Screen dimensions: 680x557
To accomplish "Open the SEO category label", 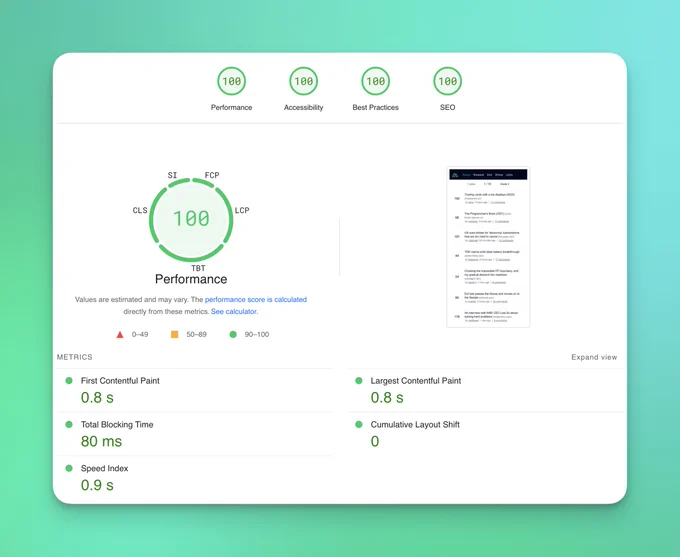I will (448, 107).
